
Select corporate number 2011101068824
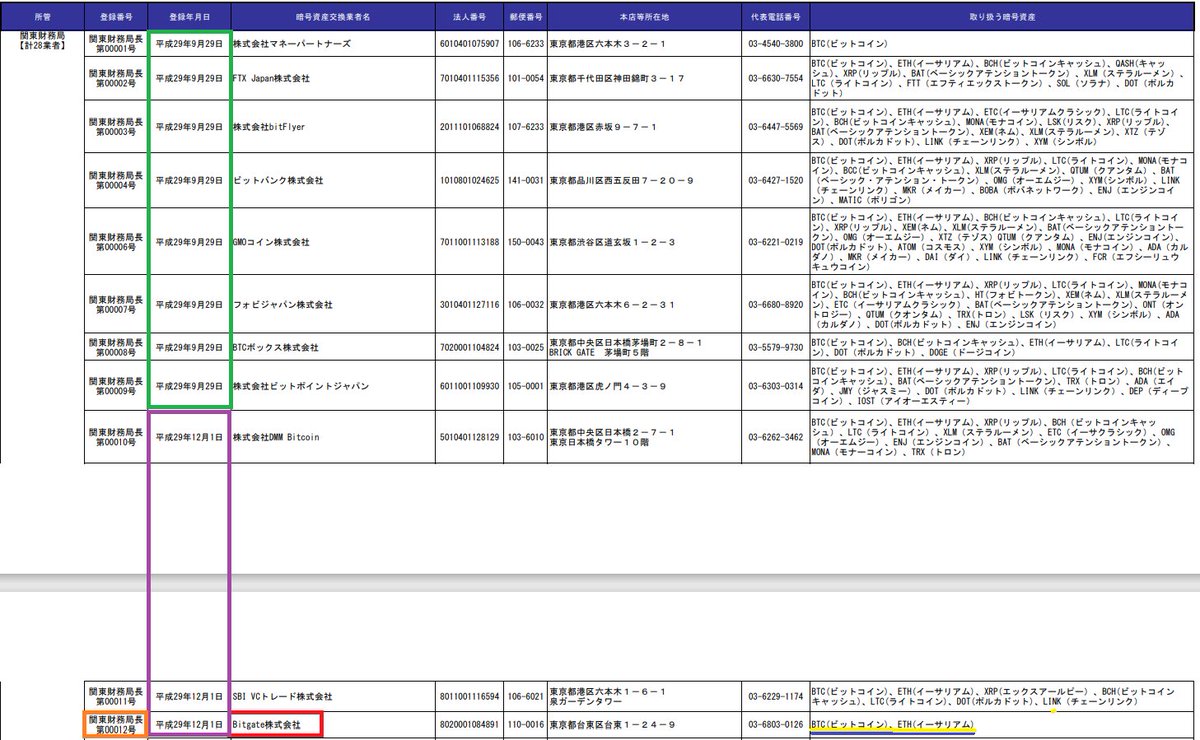468,127
